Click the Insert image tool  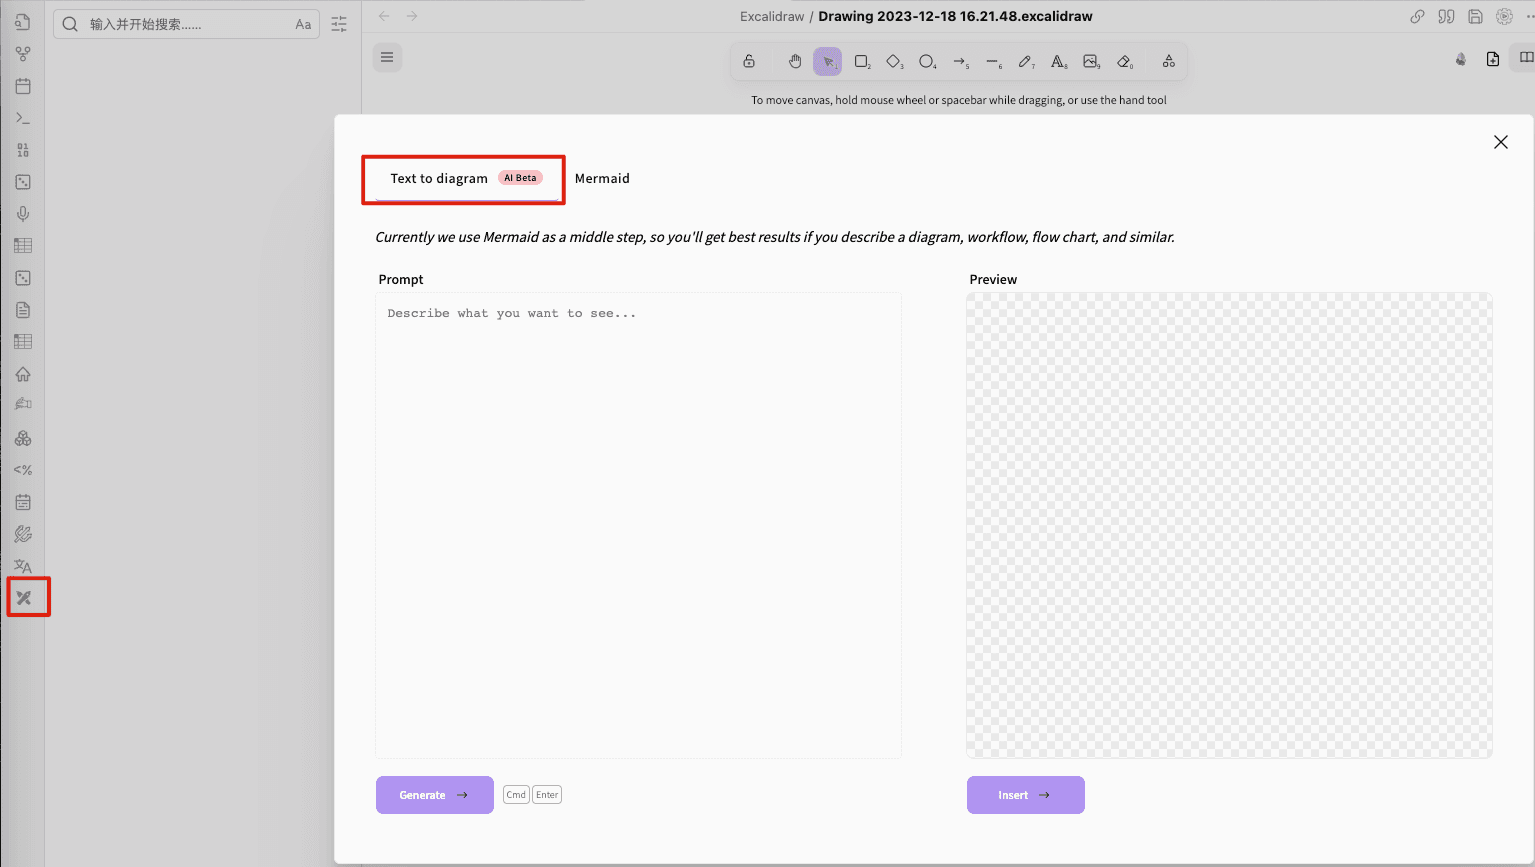1091,62
